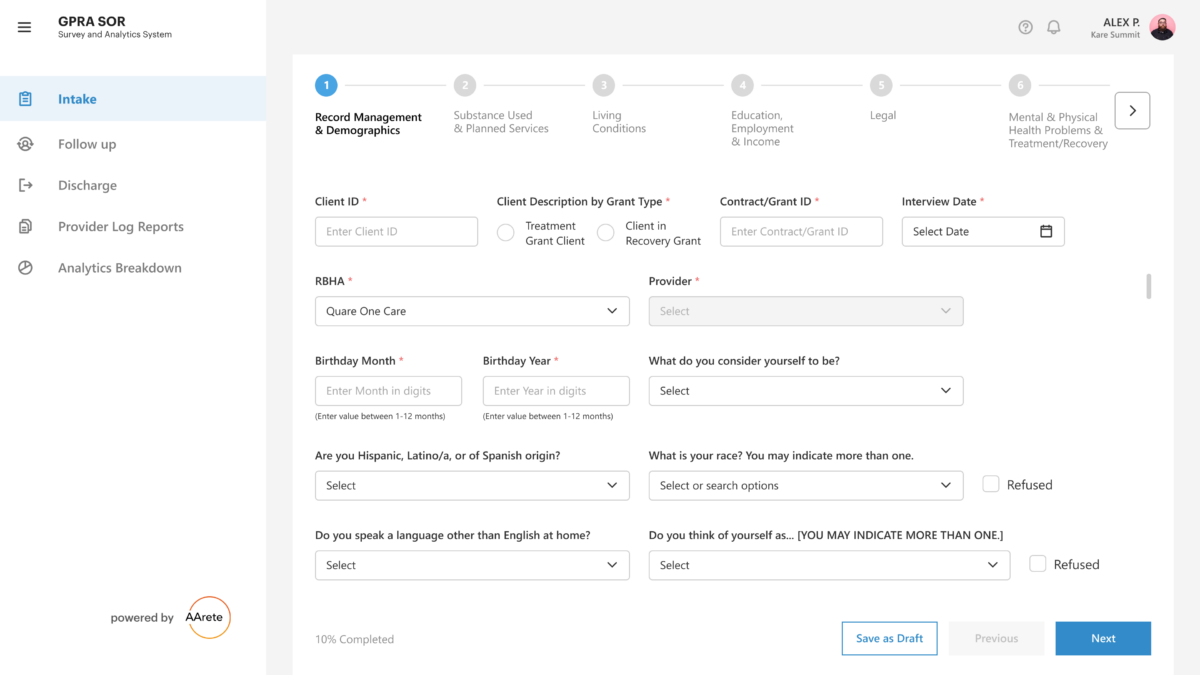
Task: Open the hamburger navigation menu
Action: (x=24, y=27)
